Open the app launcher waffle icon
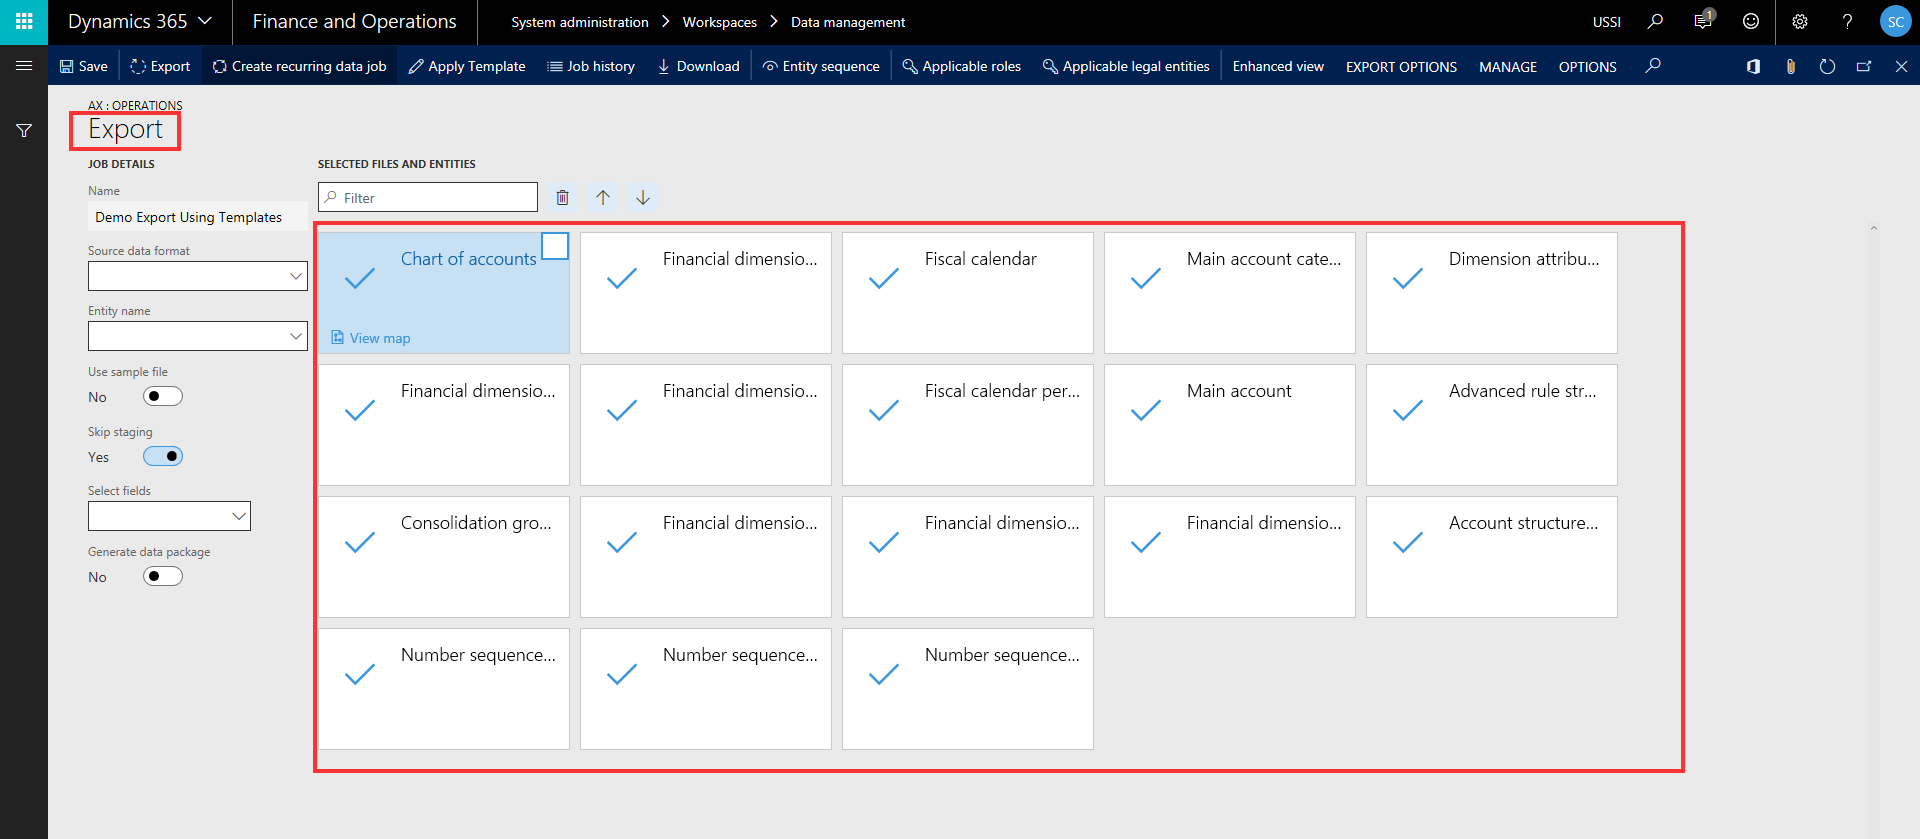 coord(24,22)
